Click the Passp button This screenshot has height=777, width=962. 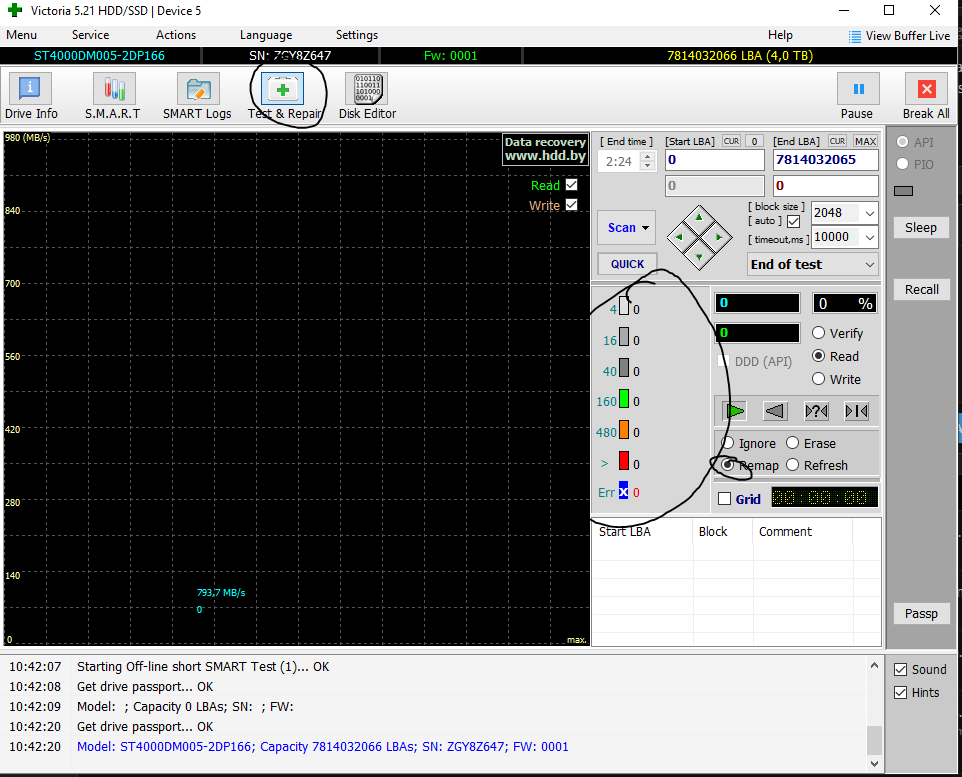coord(921,613)
